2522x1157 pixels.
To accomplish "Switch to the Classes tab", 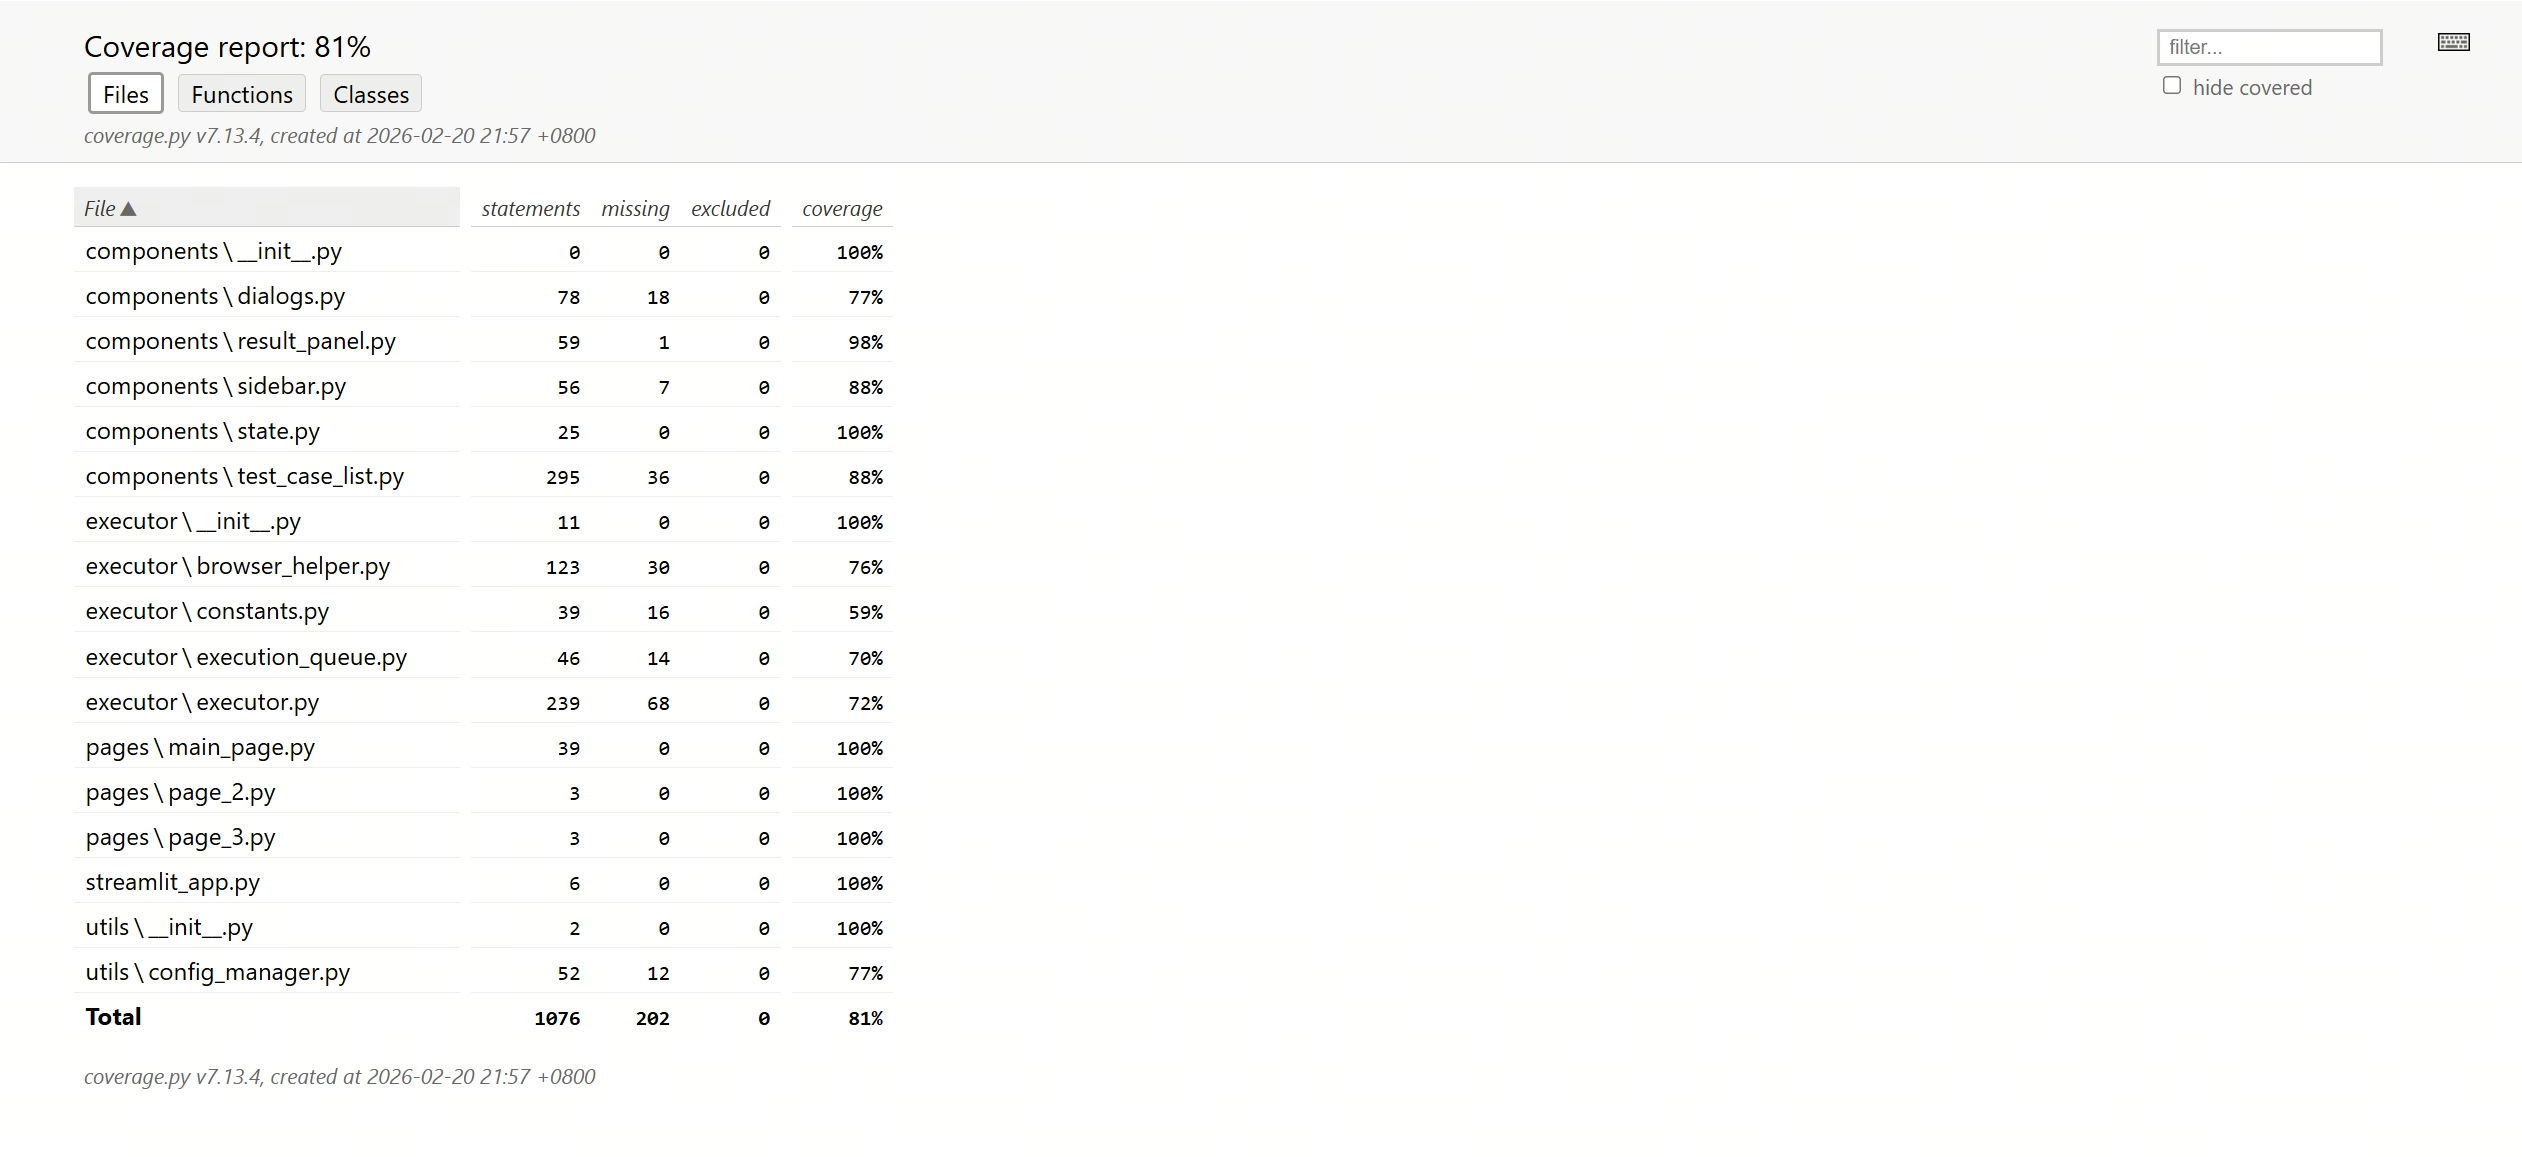I will (371, 94).
